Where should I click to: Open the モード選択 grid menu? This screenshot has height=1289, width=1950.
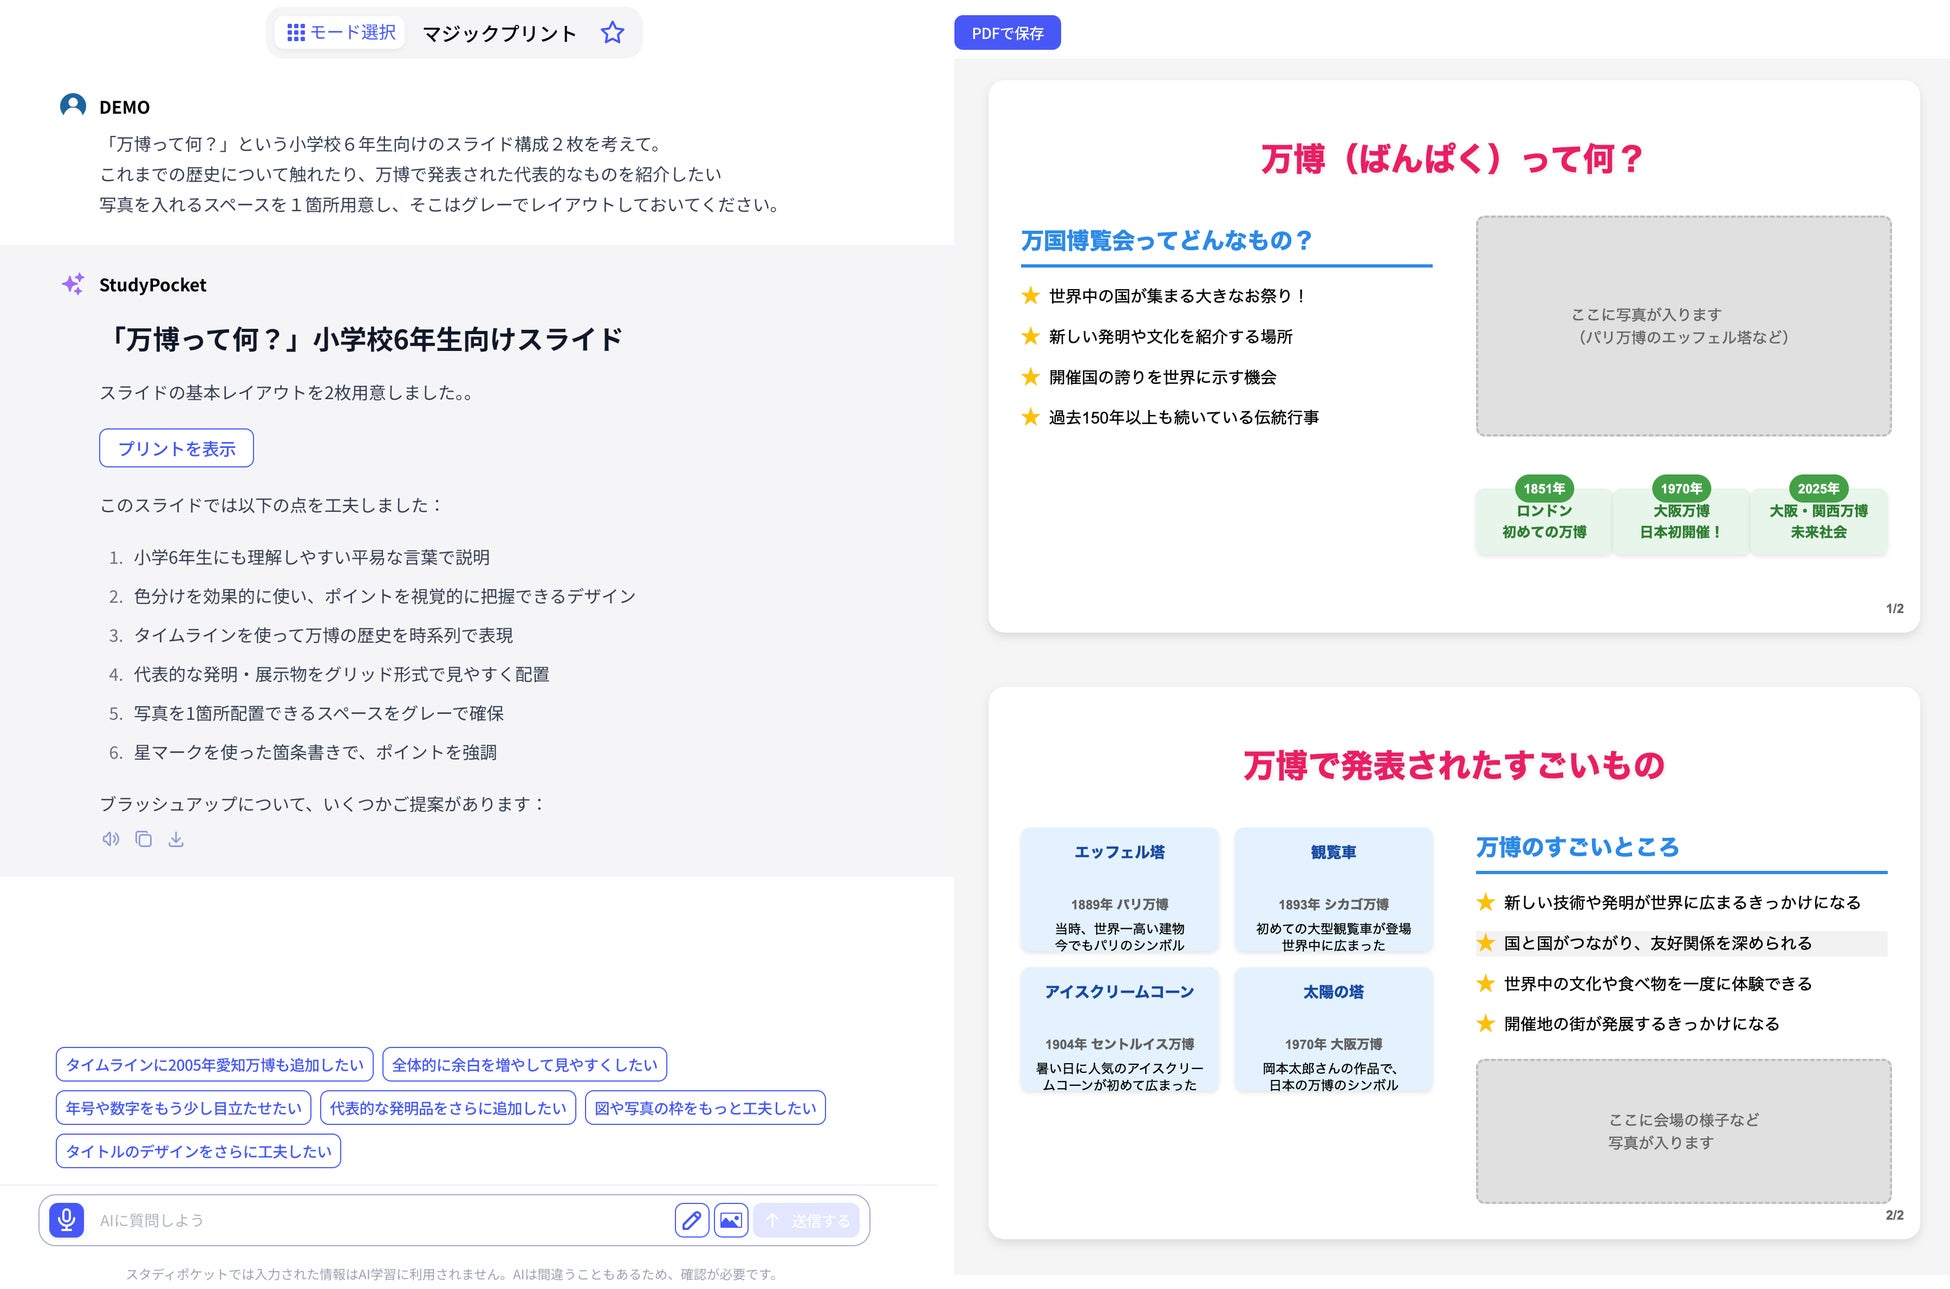tap(341, 33)
